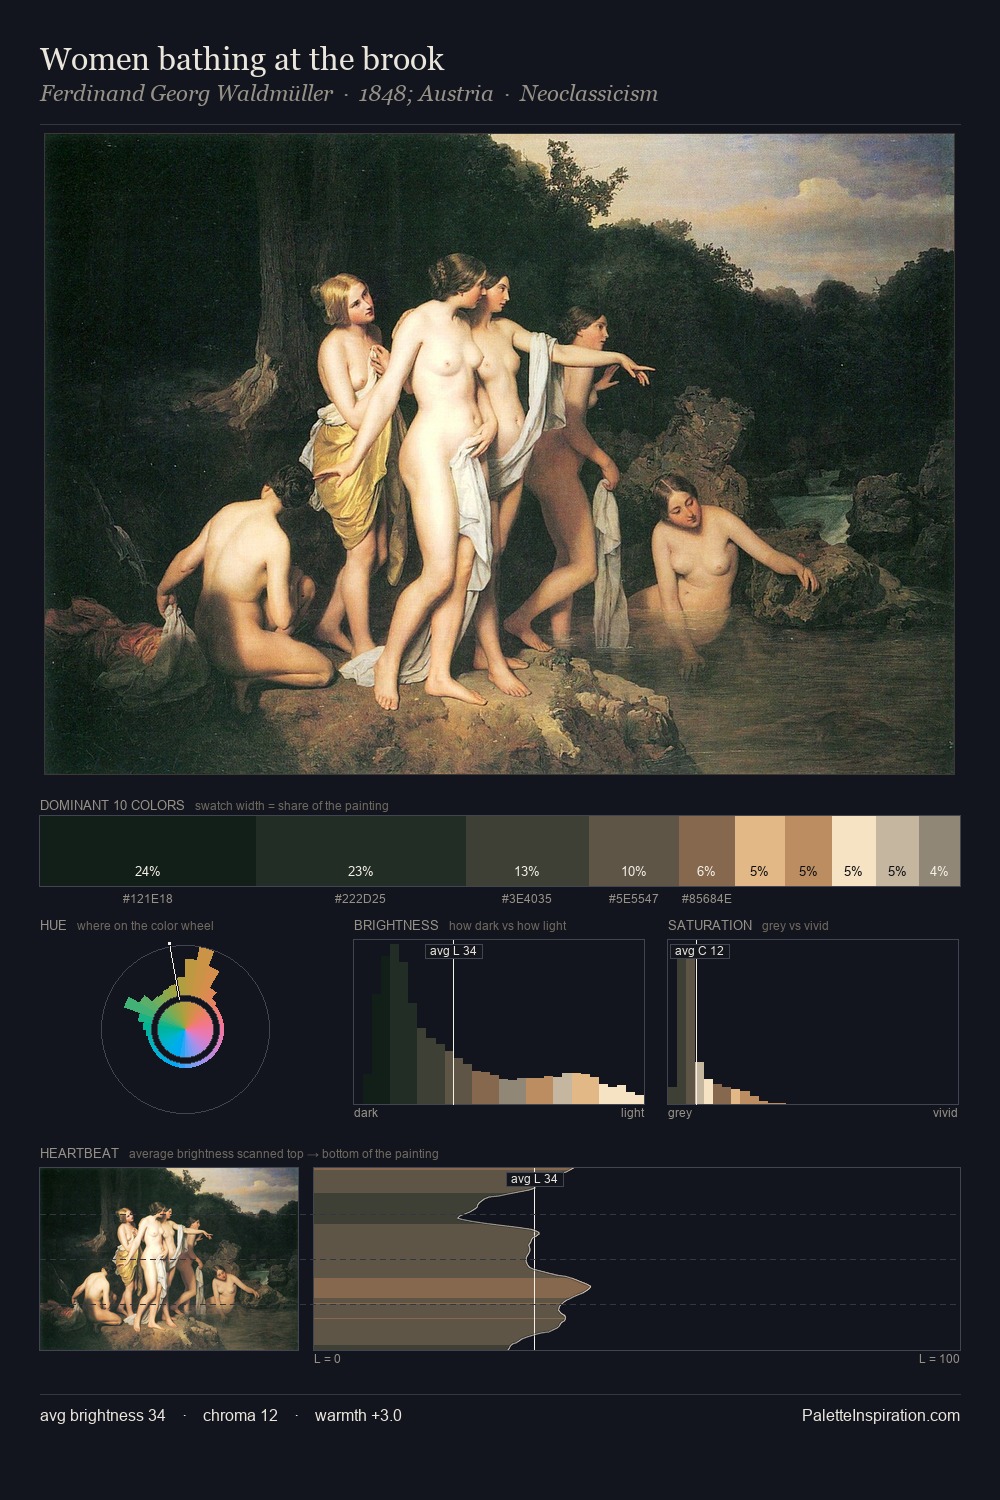Click 'avg L 34' label in Heartbeat chart

[x=534, y=1179]
